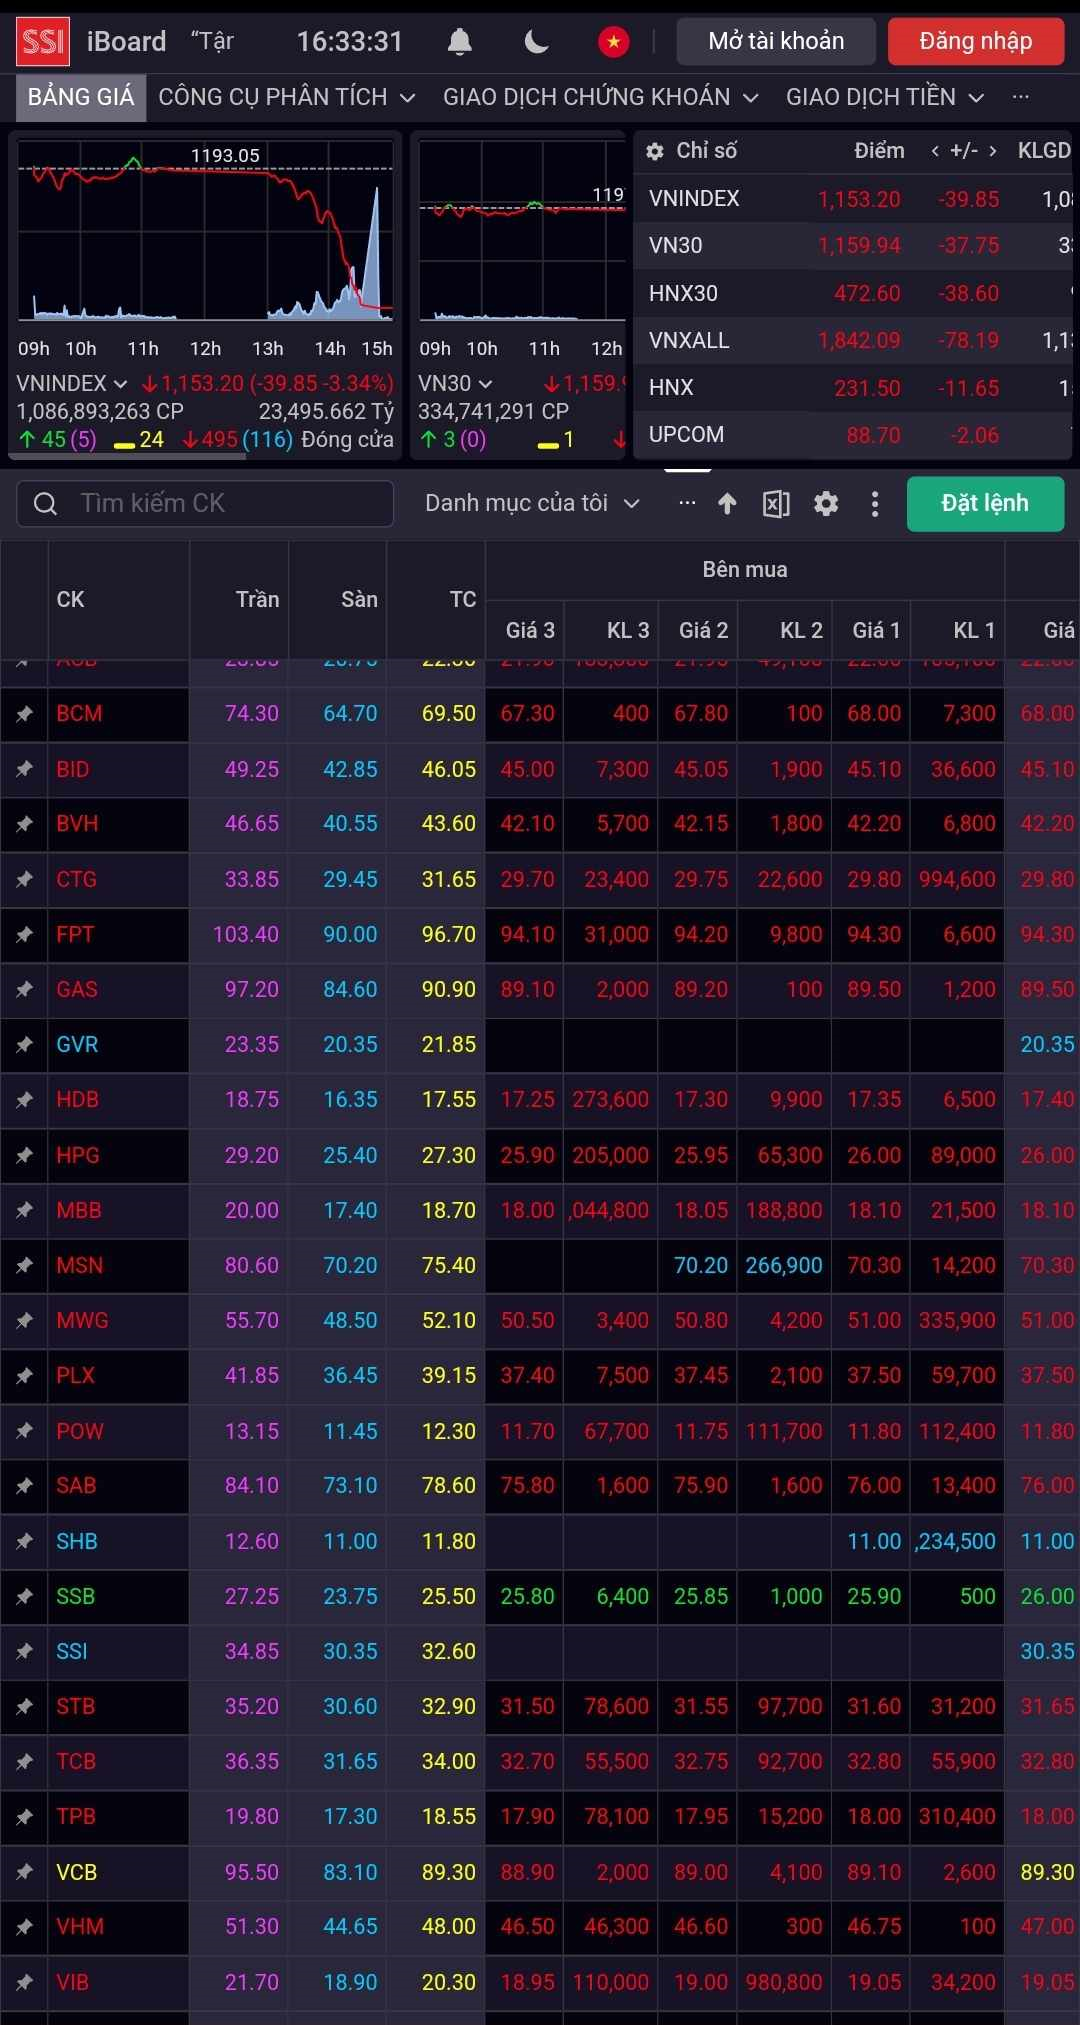Click Mở tài khoản button
Viewport: 1080px width, 2025px height.
tap(776, 41)
